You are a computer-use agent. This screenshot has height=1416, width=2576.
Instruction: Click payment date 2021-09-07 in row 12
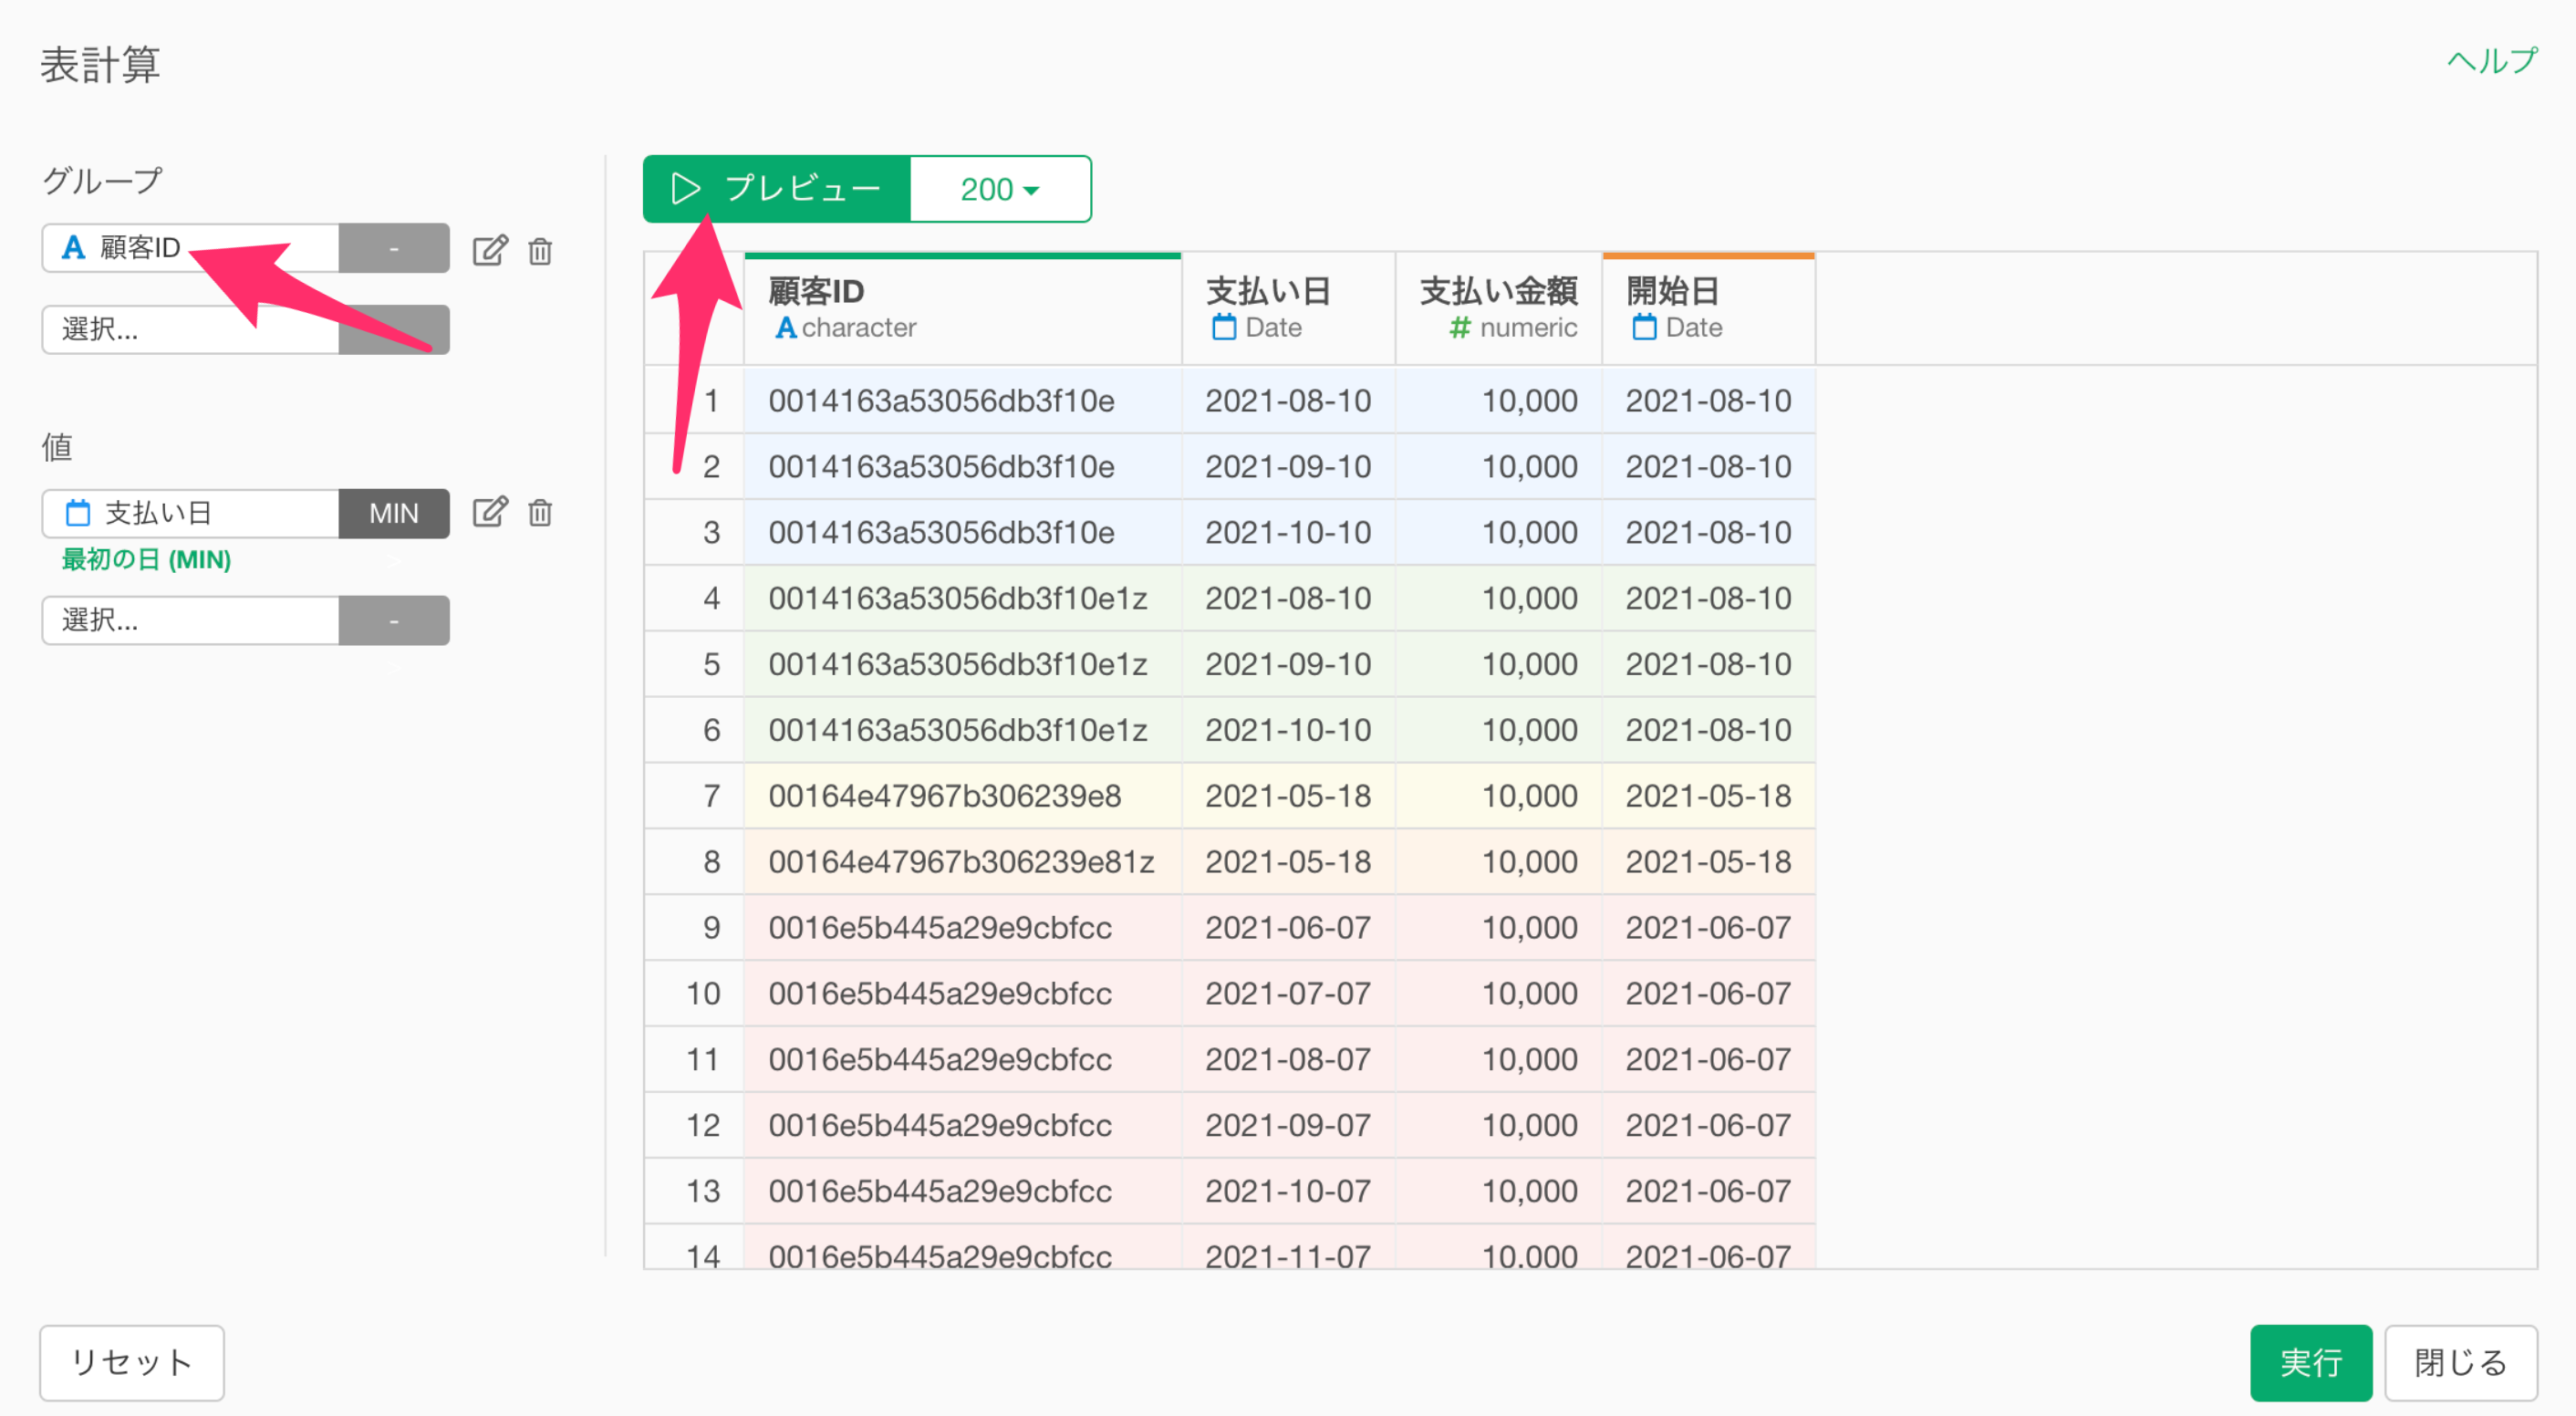point(1288,1127)
